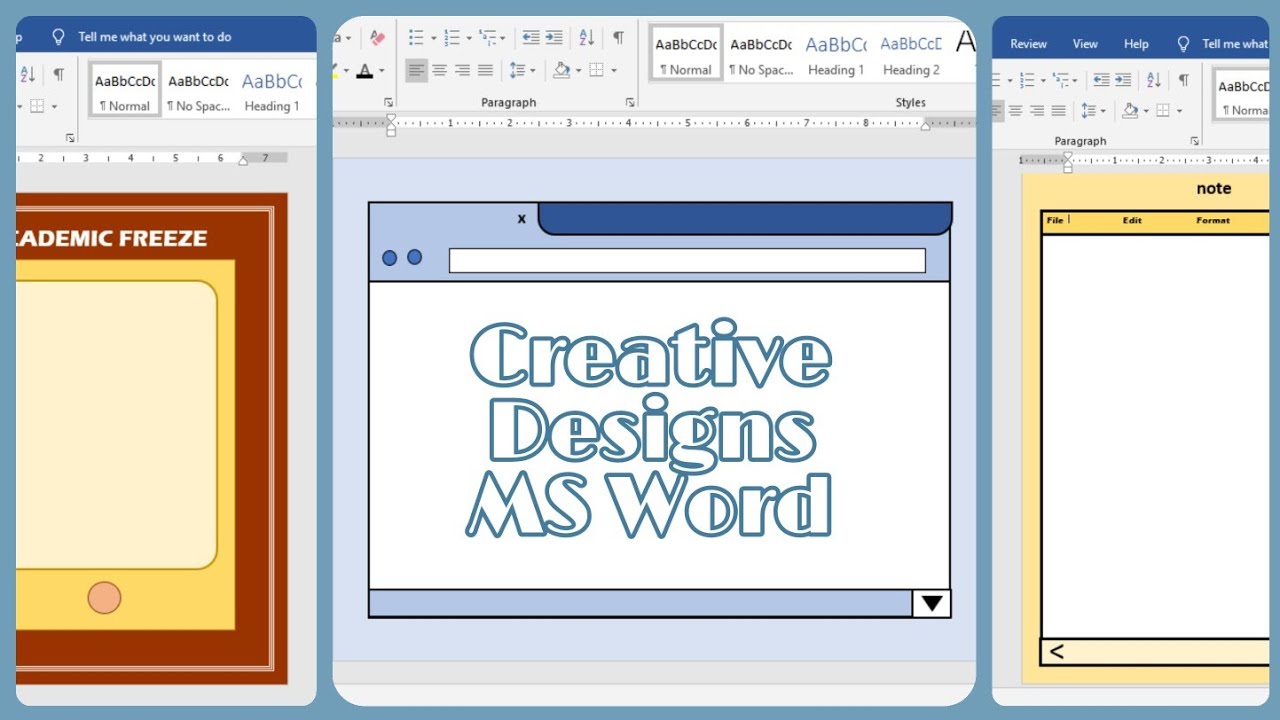This screenshot has width=1280, height=720.
Task: Click Sort A-Z icon in ACADEMIC FREEZE window
Action: (27, 74)
